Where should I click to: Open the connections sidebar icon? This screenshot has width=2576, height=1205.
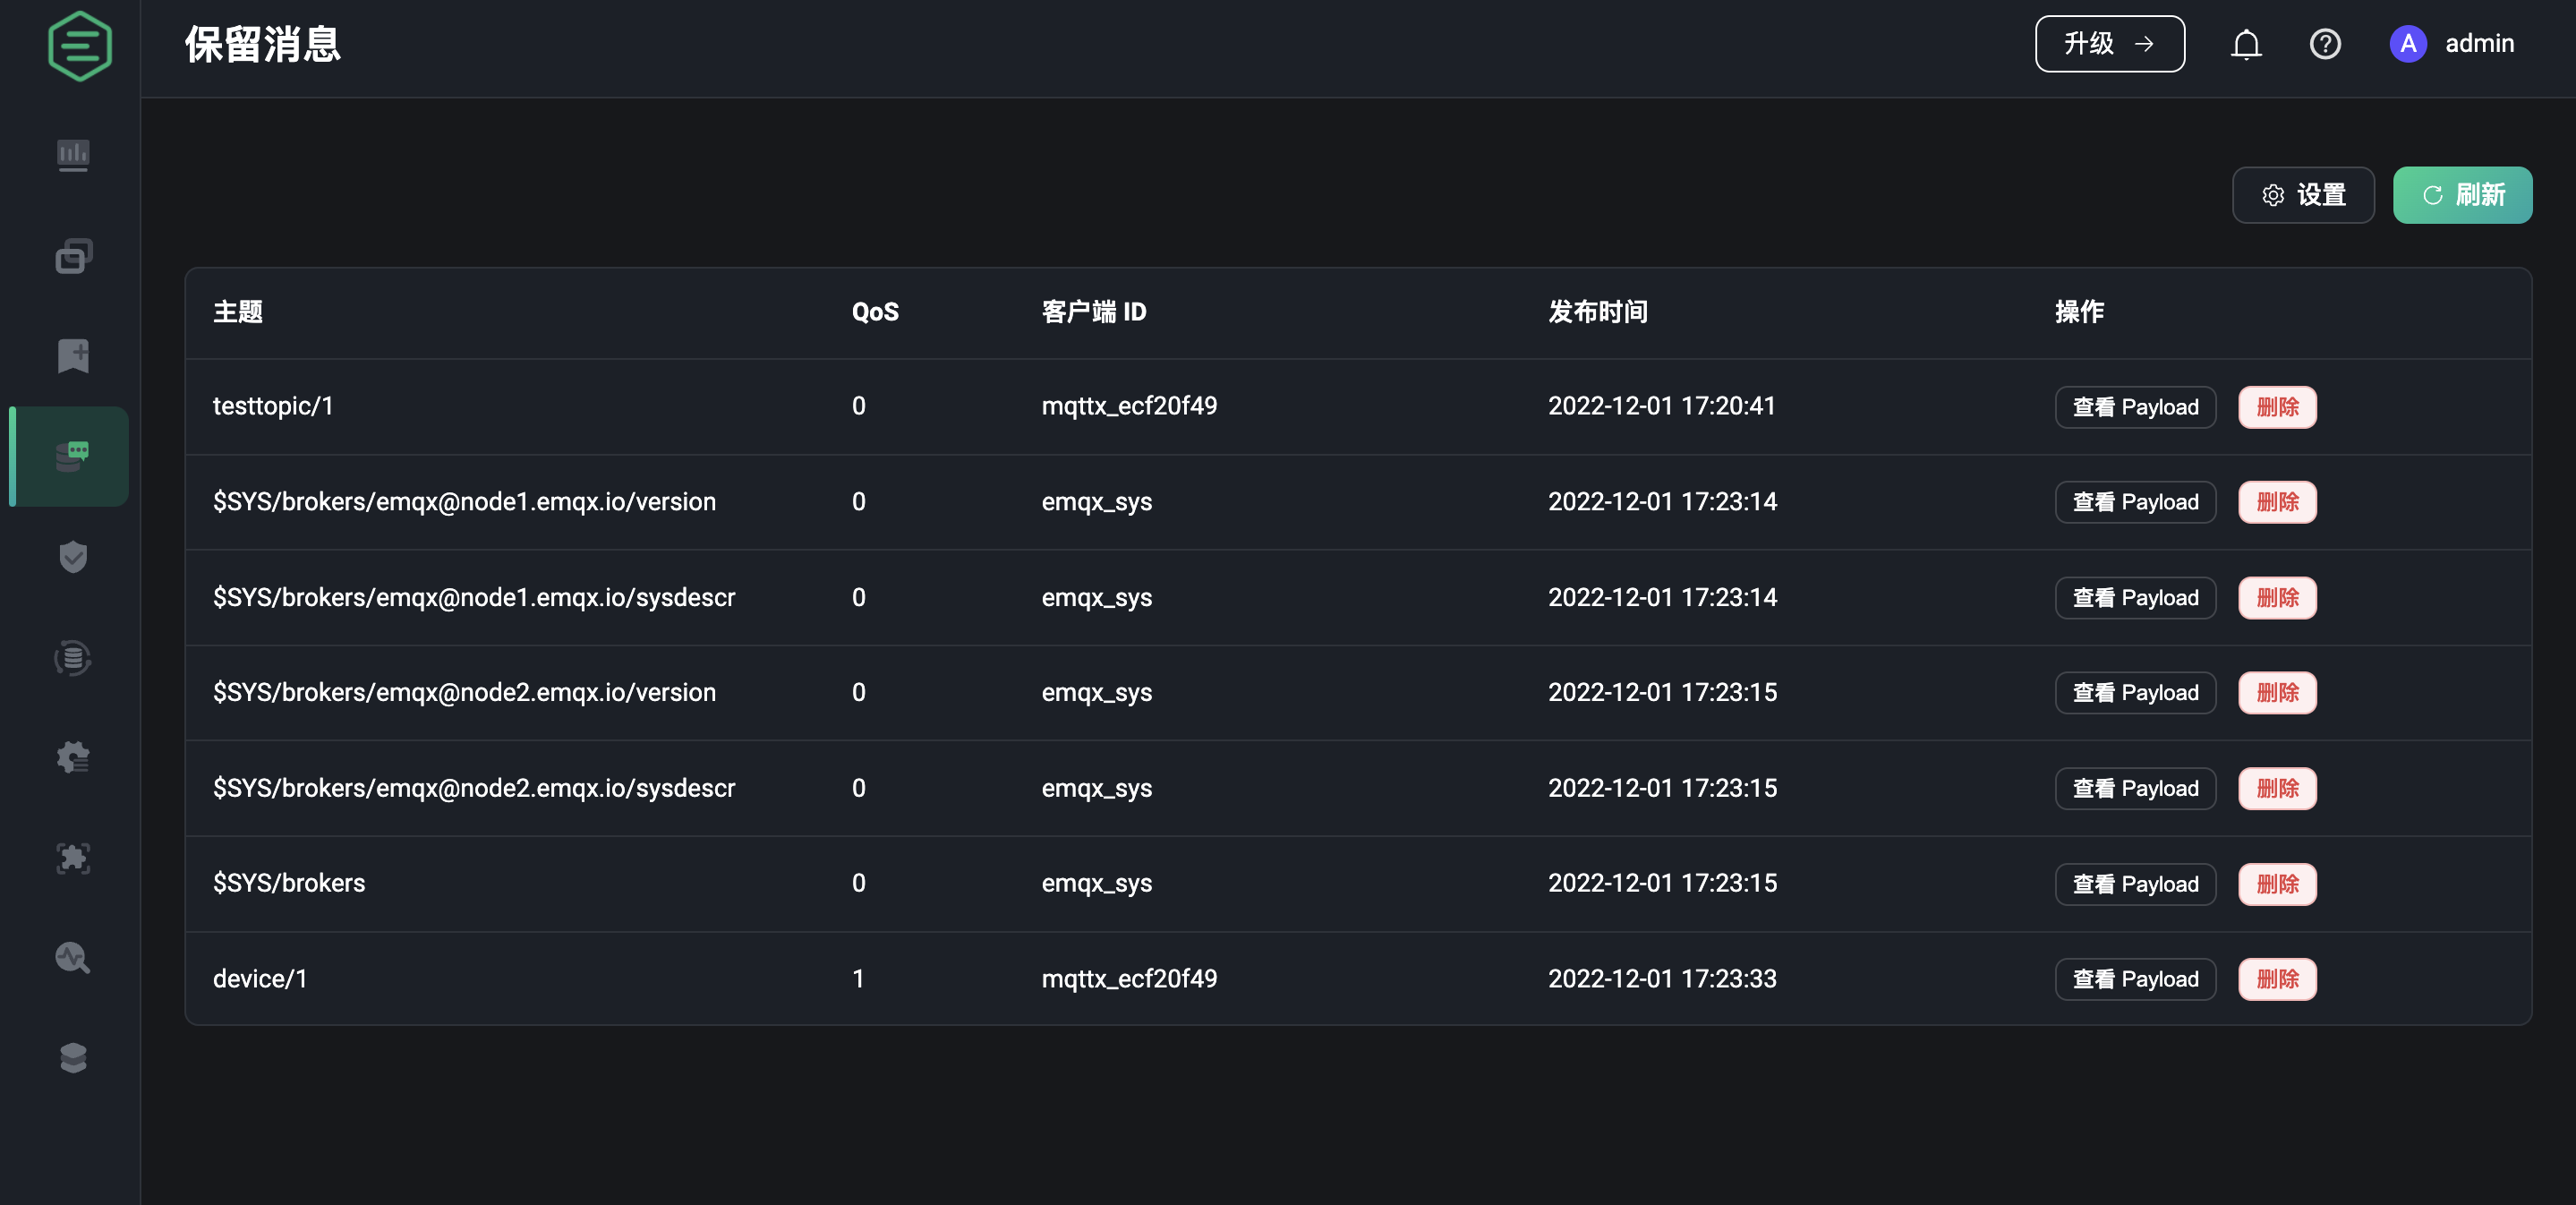pos(73,256)
